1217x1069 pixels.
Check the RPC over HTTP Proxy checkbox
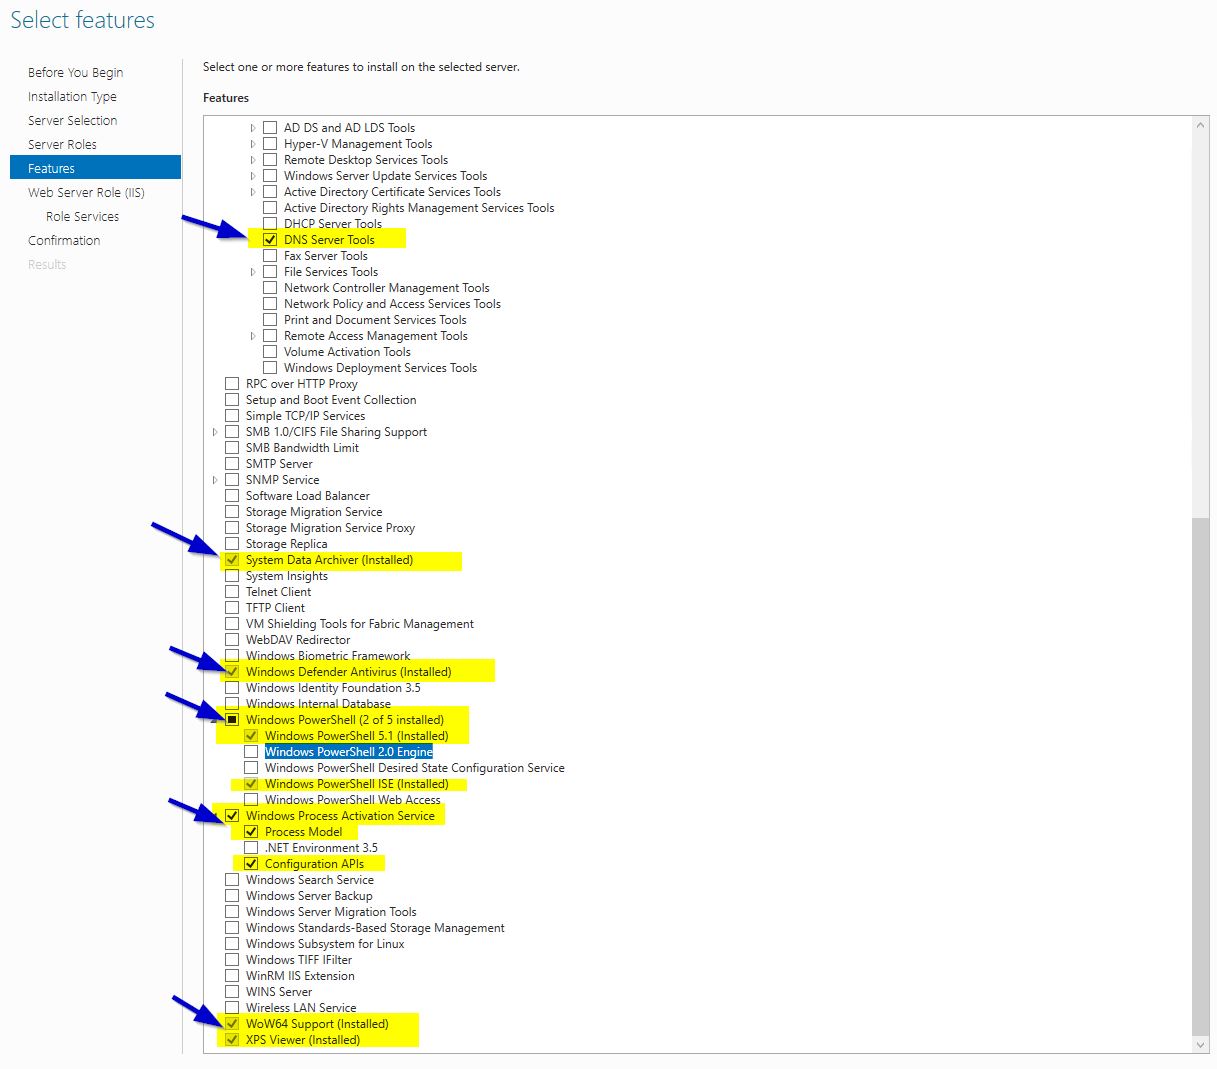pyautogui.click(x=232, y=384)
